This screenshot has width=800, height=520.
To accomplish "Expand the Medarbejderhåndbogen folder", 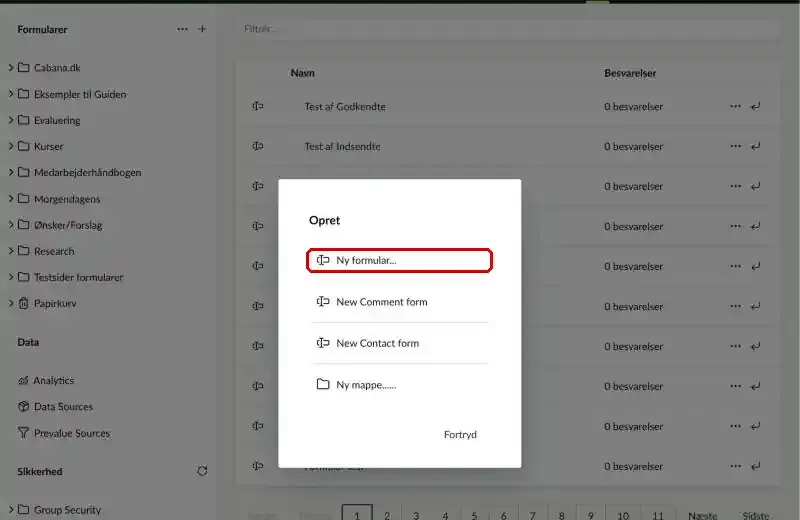I will 11,172.
